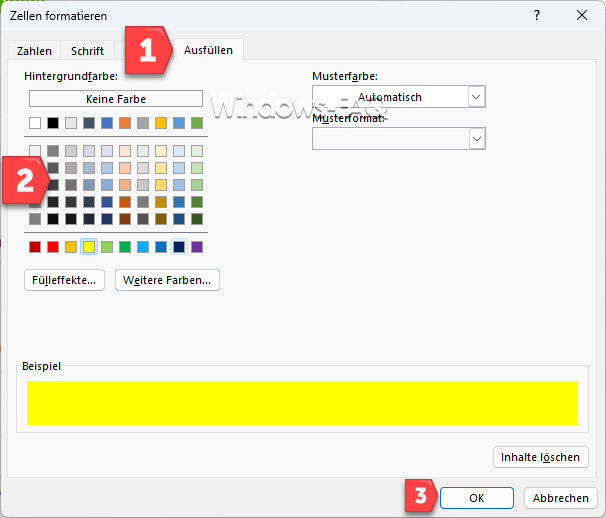Image resolution: width=606 pixels, height=518 pixels.
Task: Click the Keine Farbe button
Action: [116, 99]
